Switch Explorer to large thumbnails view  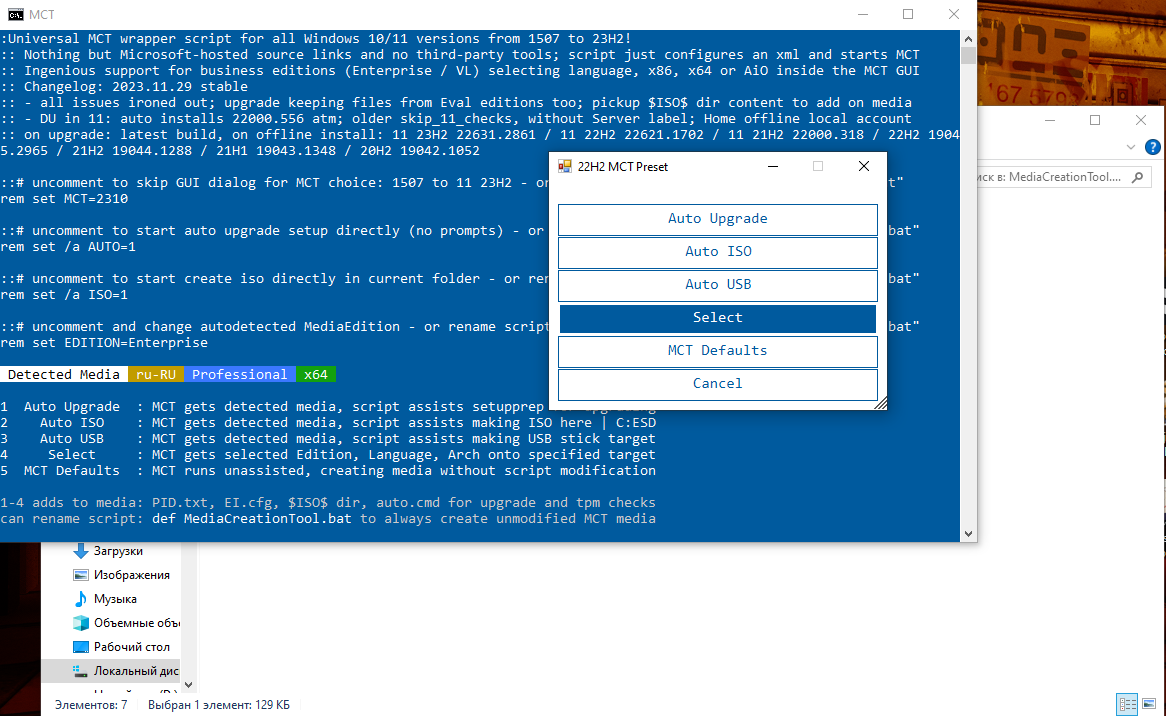pyautogui.click(x=1149, y=703)
